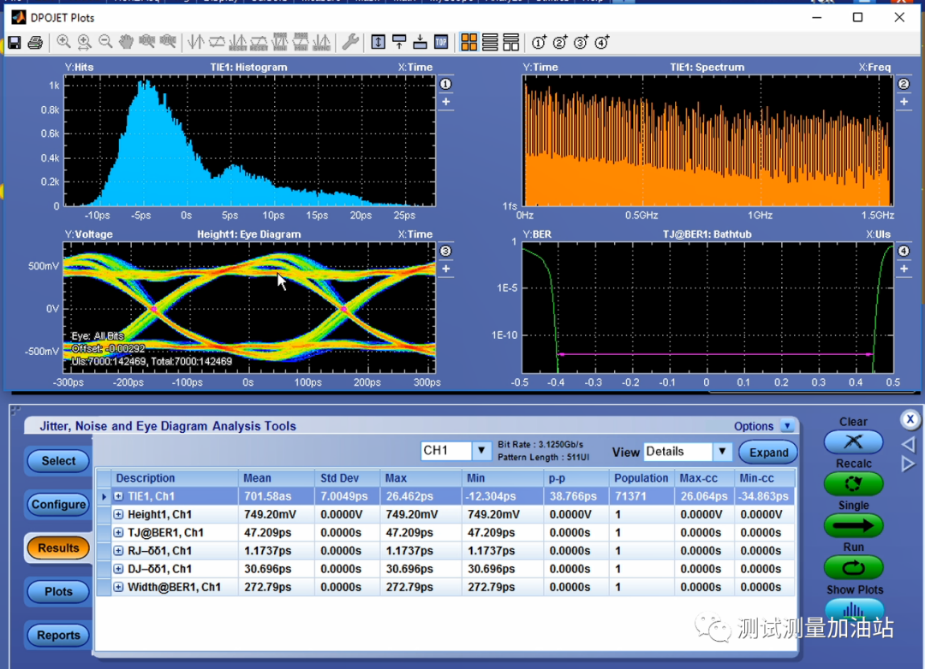Switch to the Configure tab
The height and width of the screenshot is (669, 925).
pos(58,504)
